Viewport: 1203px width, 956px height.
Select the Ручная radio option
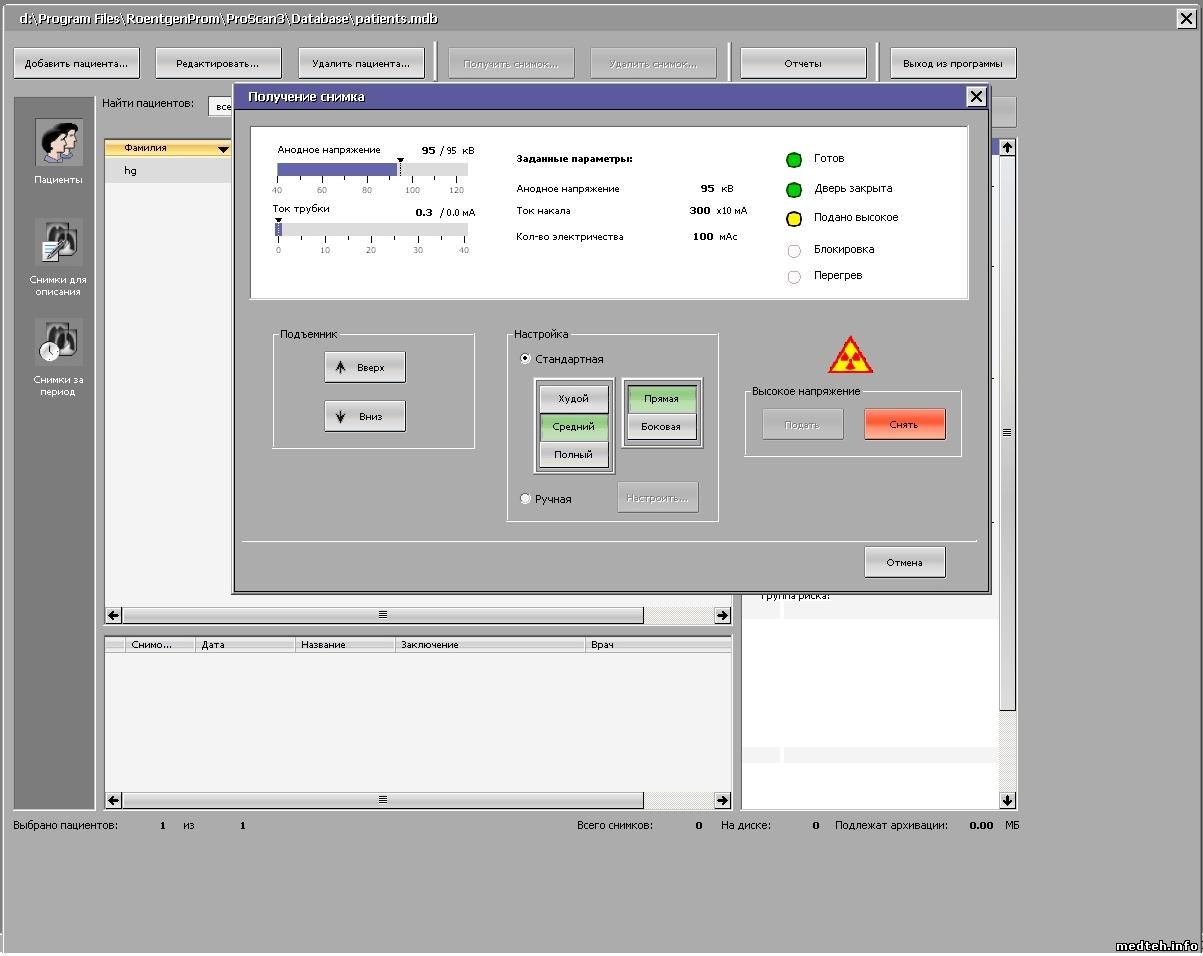pyautogui.click(x=526, y=499)
